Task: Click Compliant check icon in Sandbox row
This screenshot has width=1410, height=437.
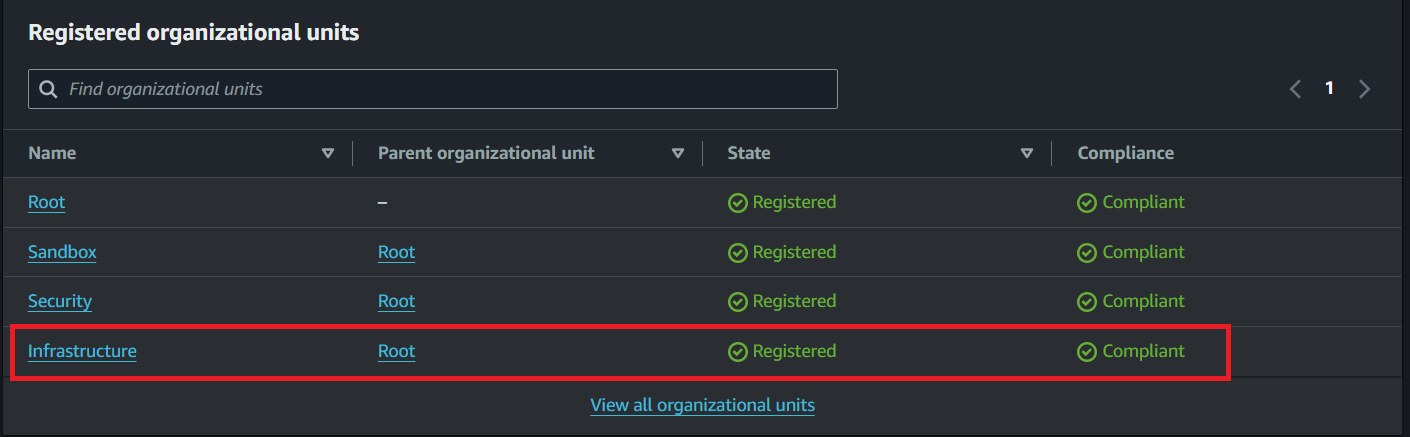Action: pos(1087,253)
